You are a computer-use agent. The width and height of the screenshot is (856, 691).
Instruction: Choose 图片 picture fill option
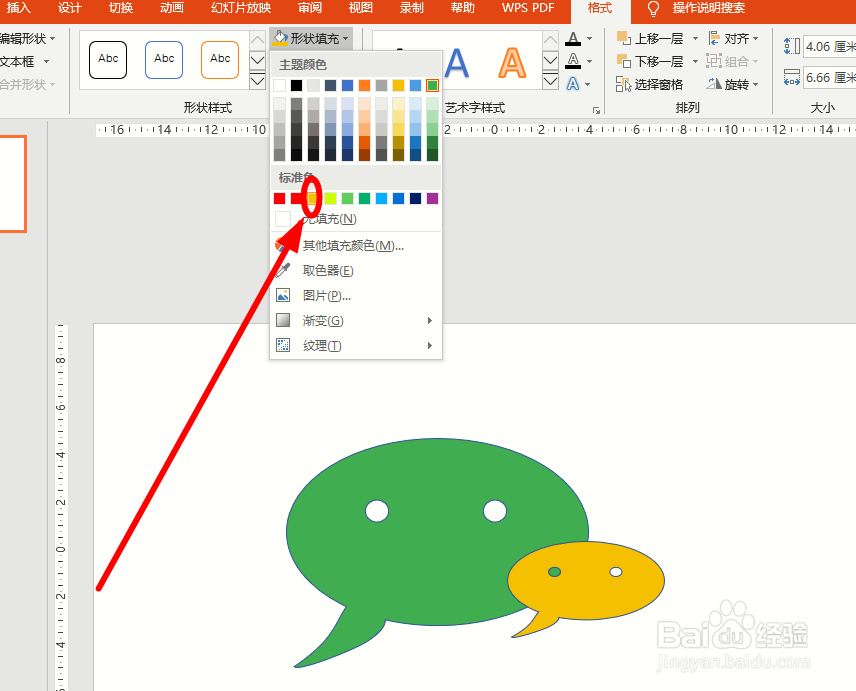[356, 296]
